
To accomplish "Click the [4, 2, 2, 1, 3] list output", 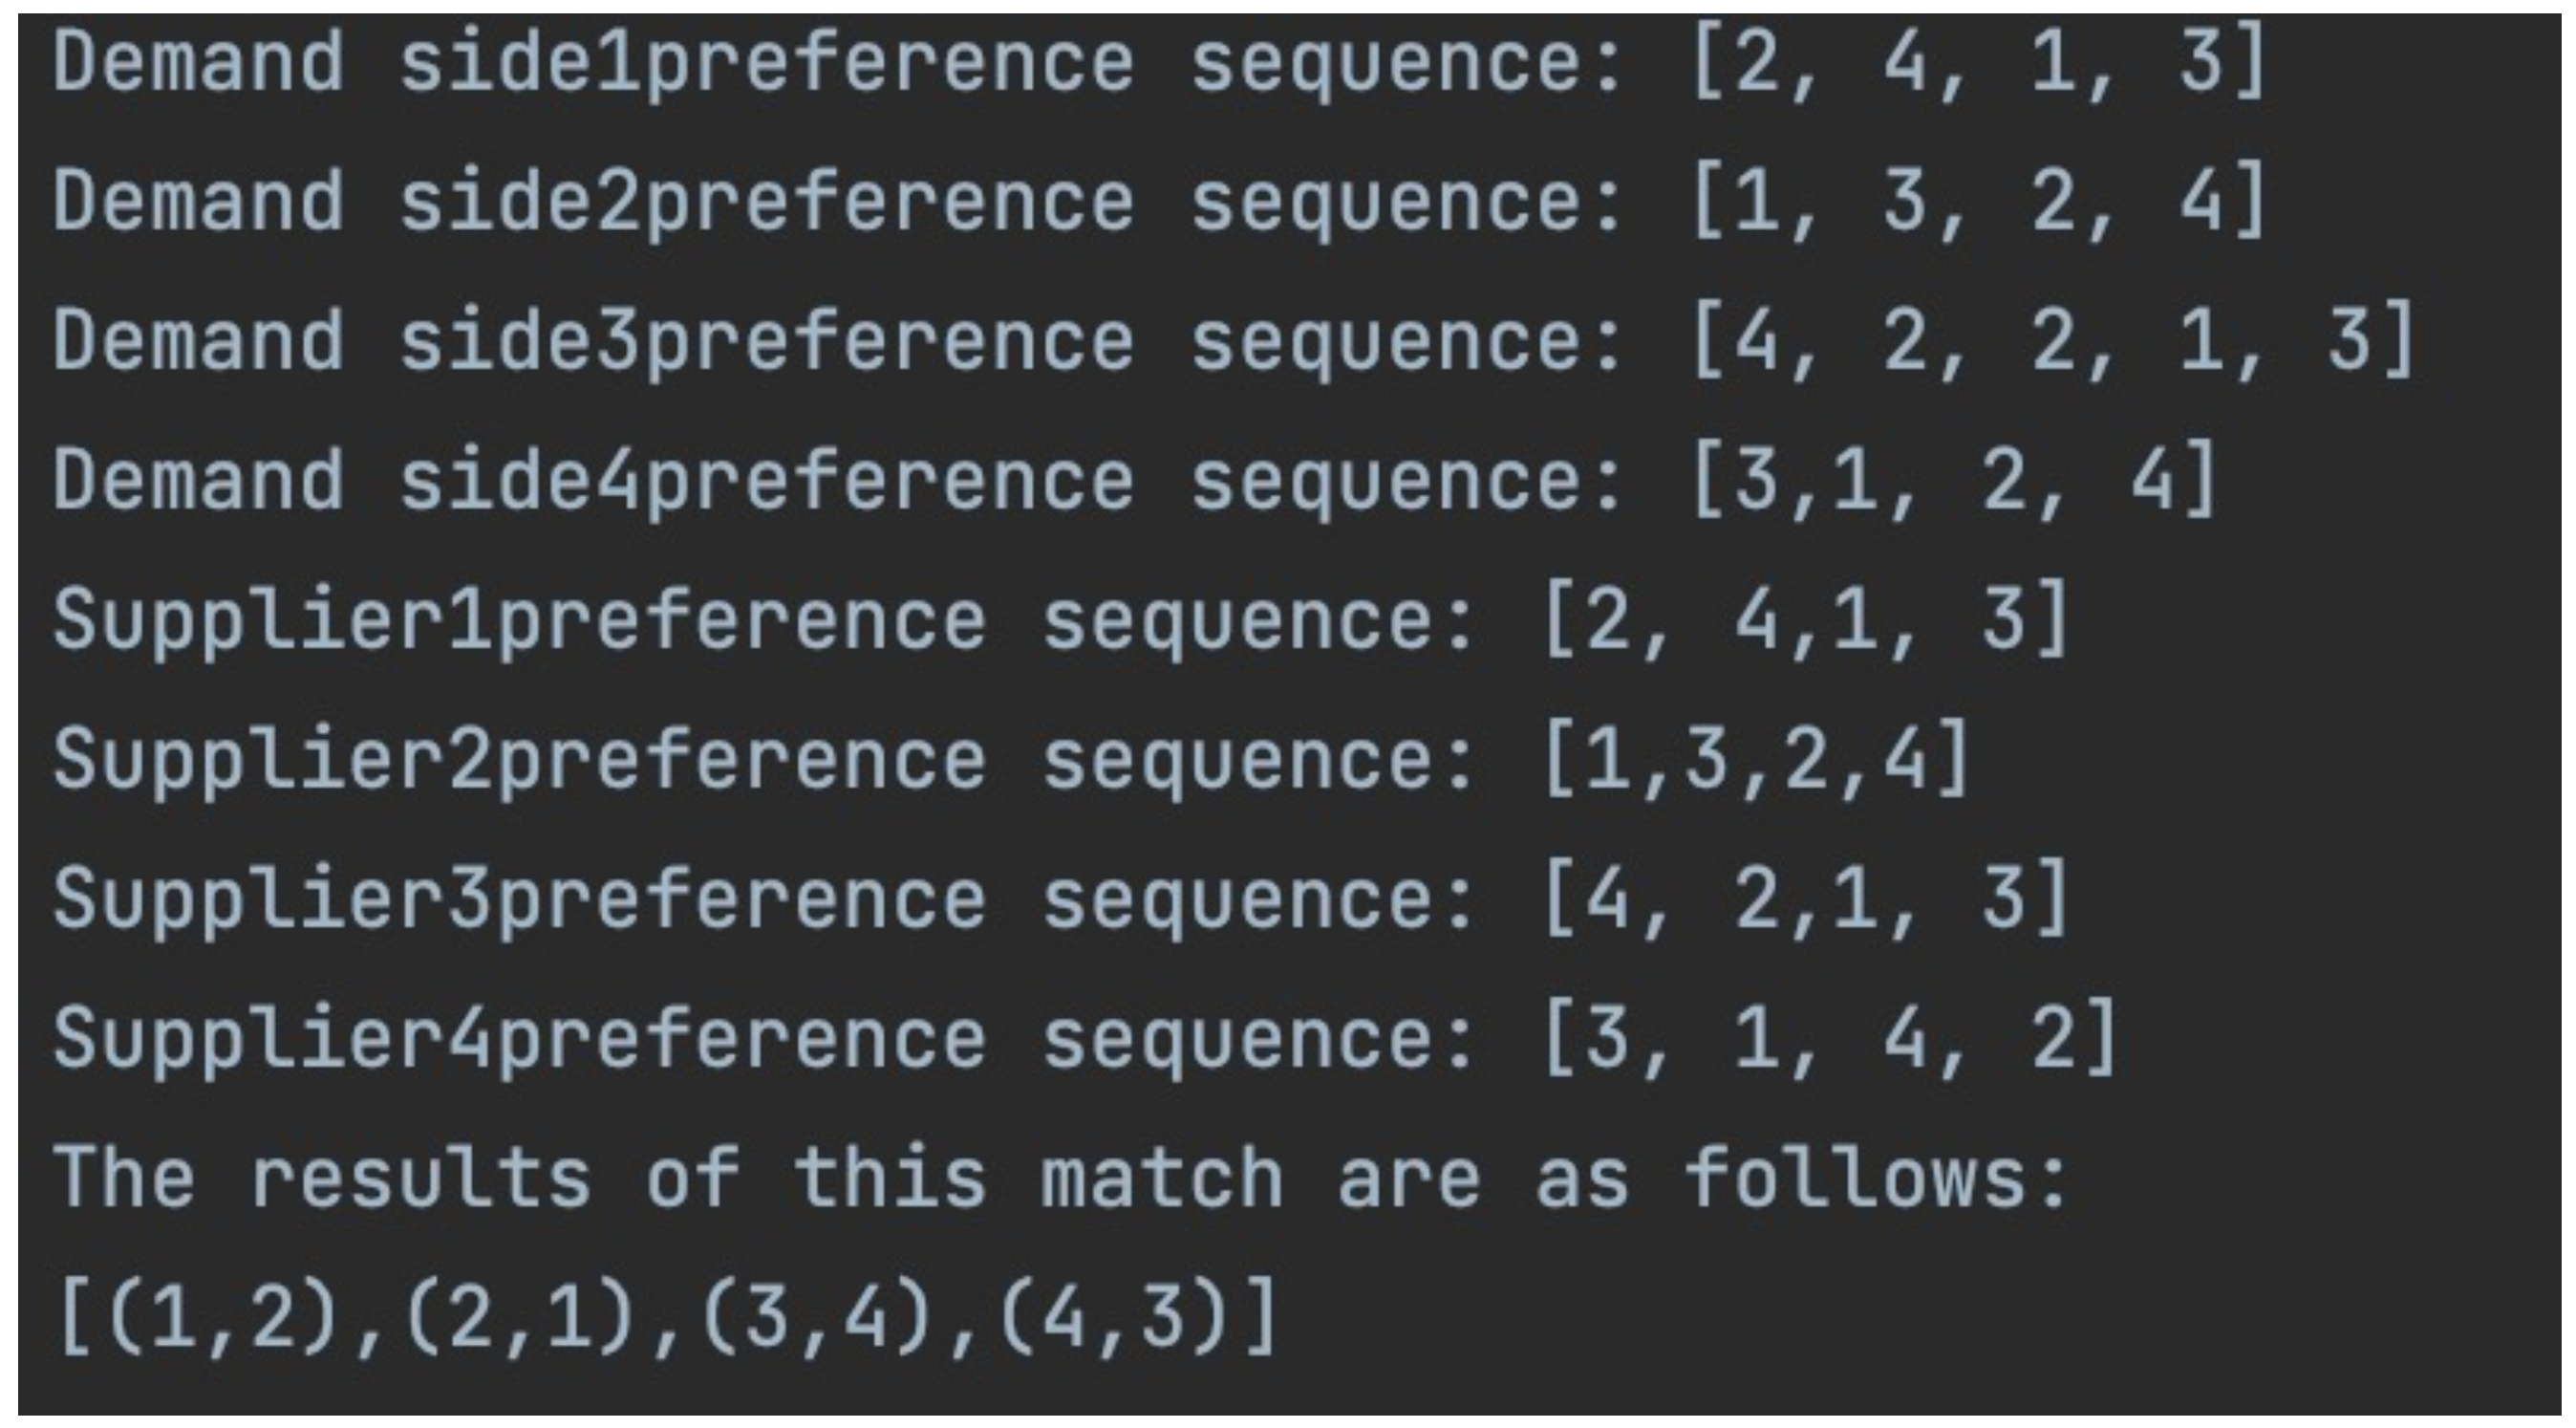I will coord(2052,342).
